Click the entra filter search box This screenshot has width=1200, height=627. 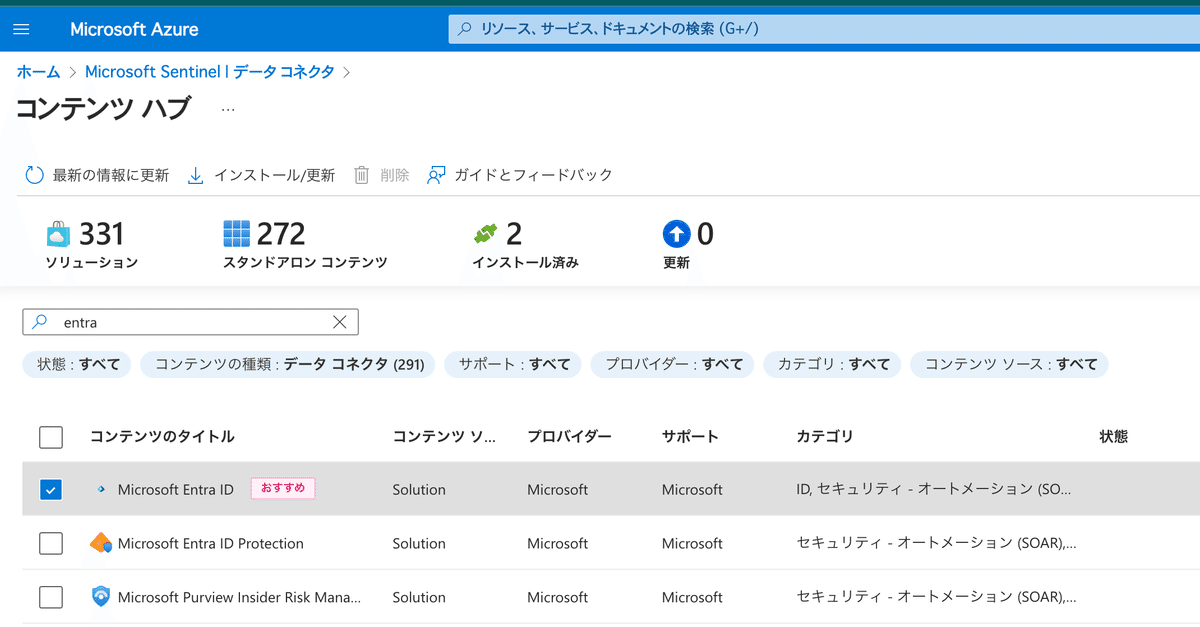click(x=190, y=322)
